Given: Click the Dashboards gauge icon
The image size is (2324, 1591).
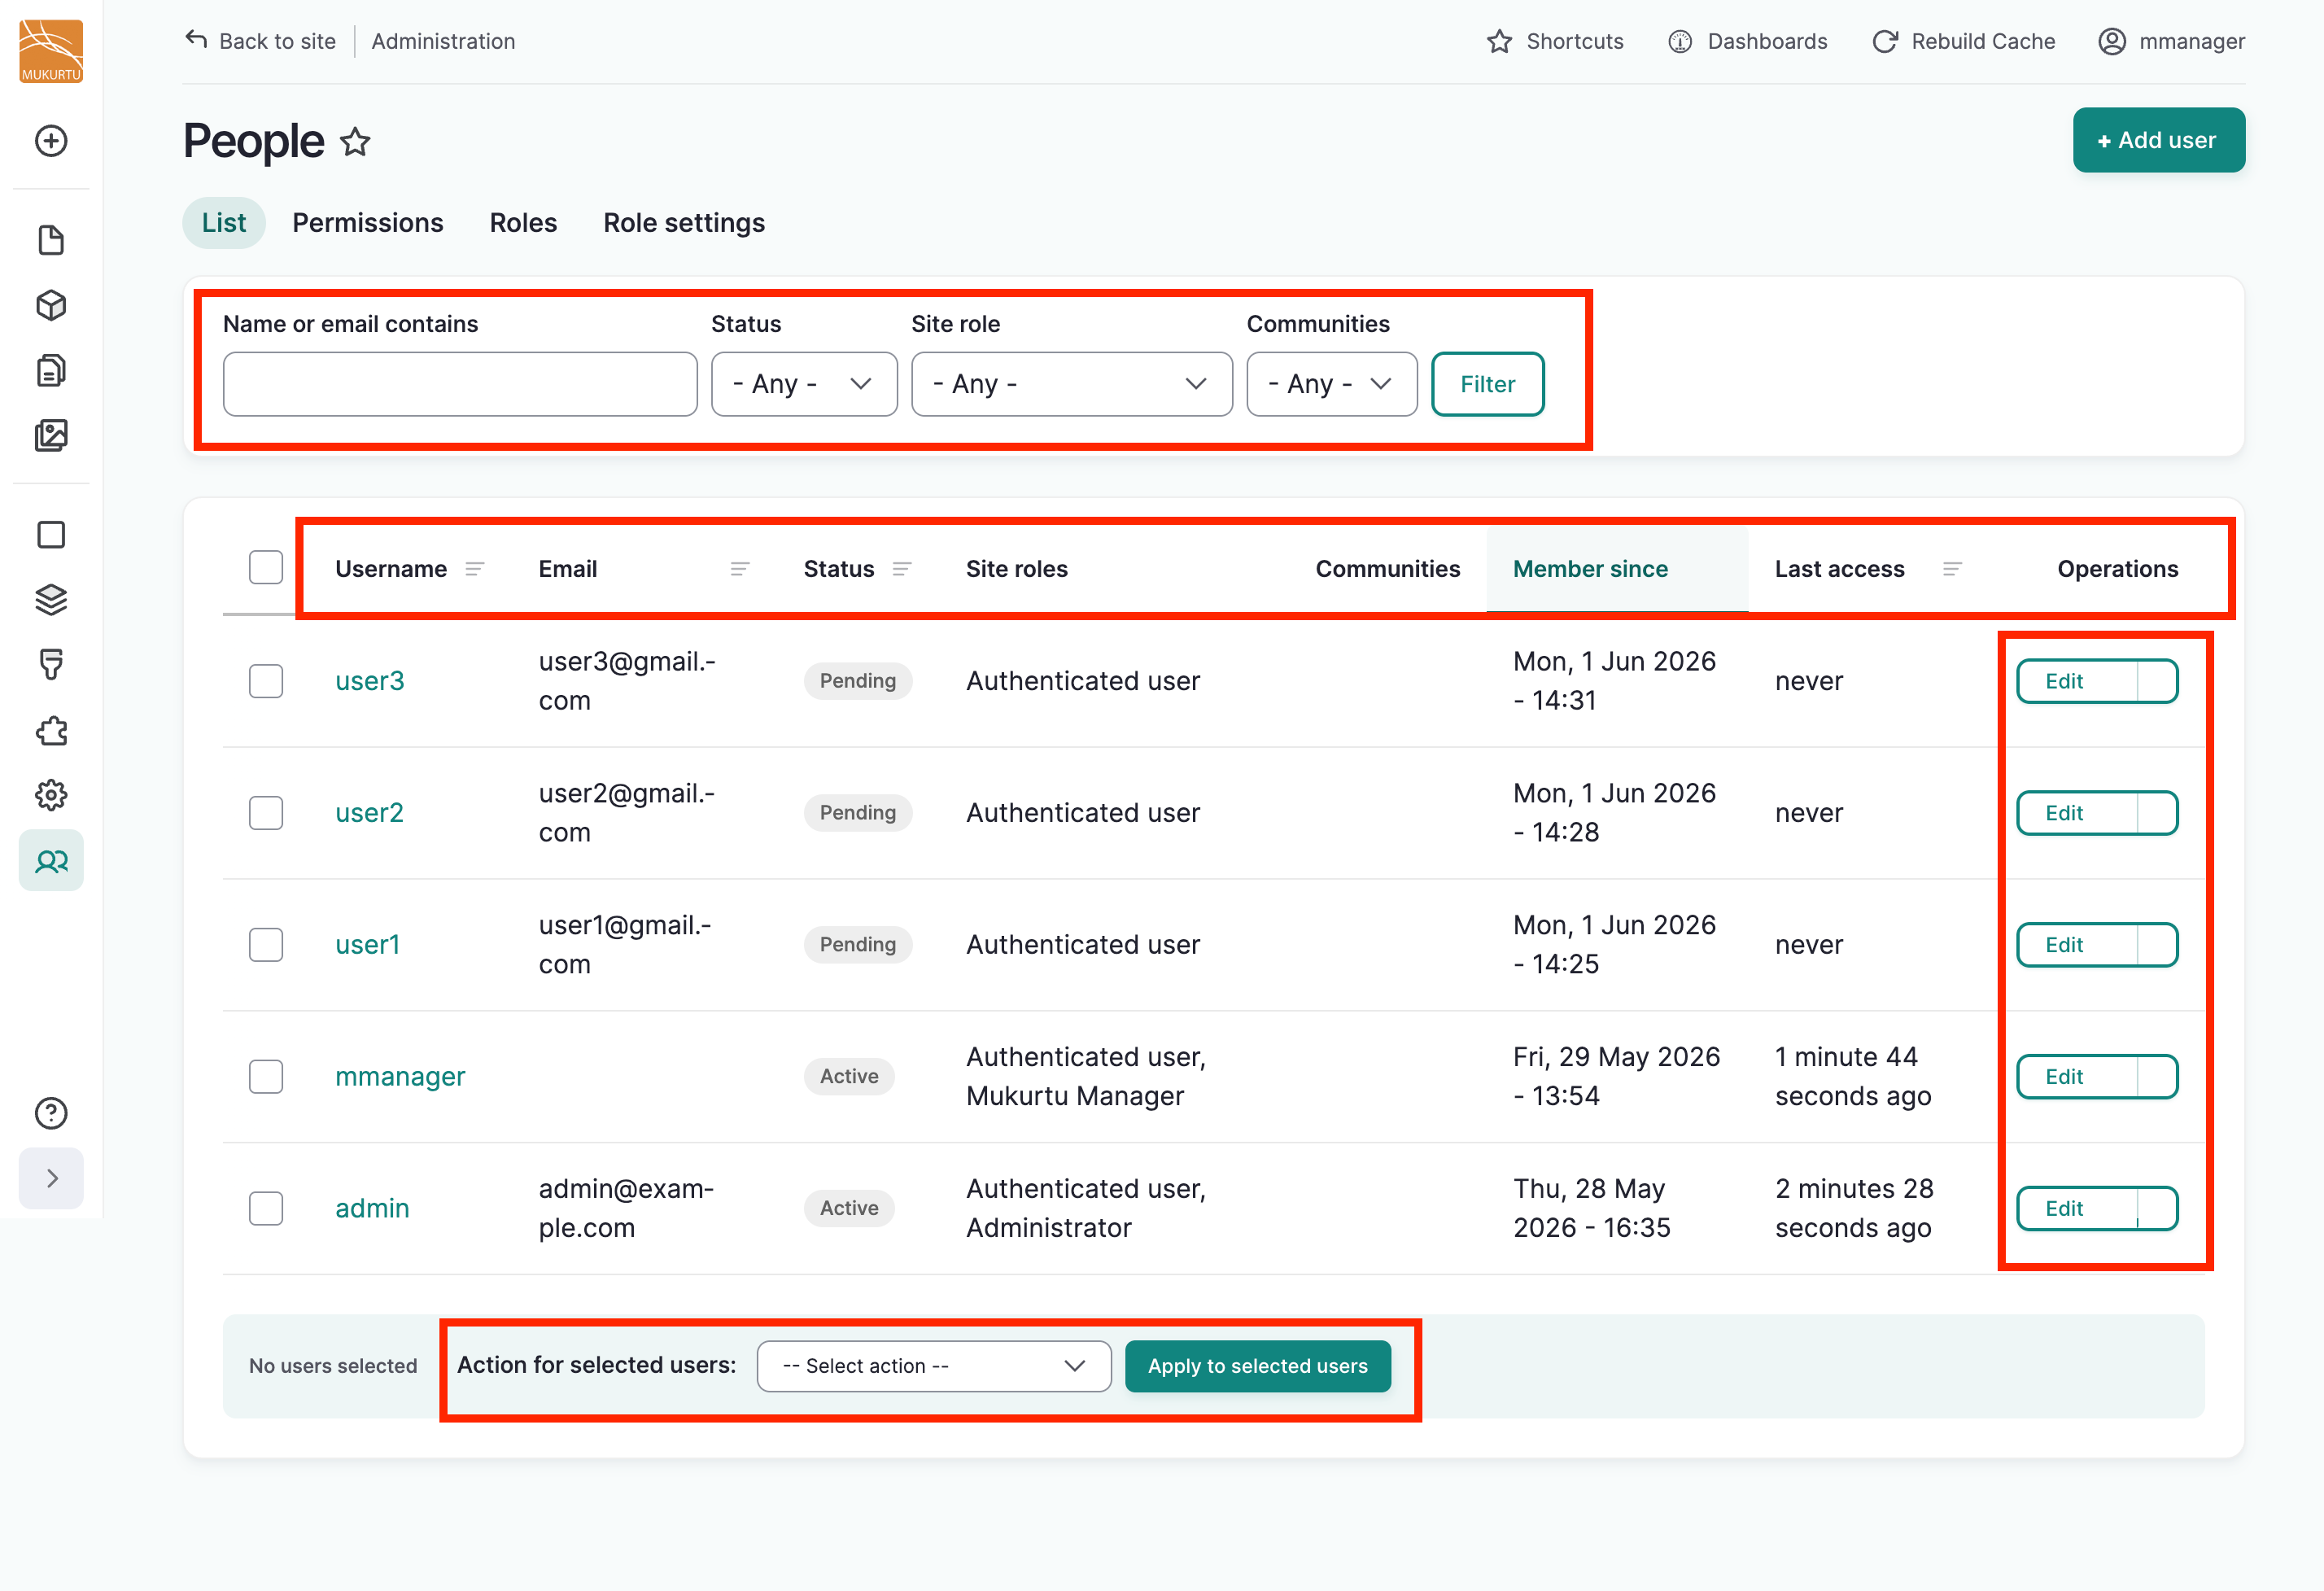Looking at the screenshot, I should [x=1680, y=41].
